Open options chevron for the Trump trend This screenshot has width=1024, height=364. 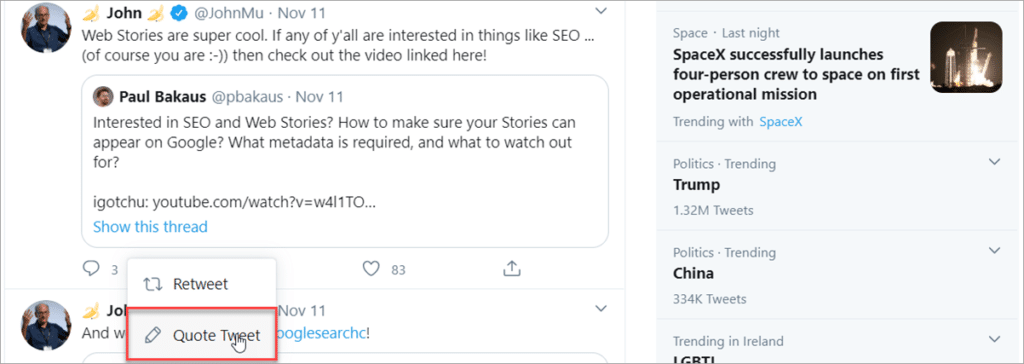[x=994, y=161]
